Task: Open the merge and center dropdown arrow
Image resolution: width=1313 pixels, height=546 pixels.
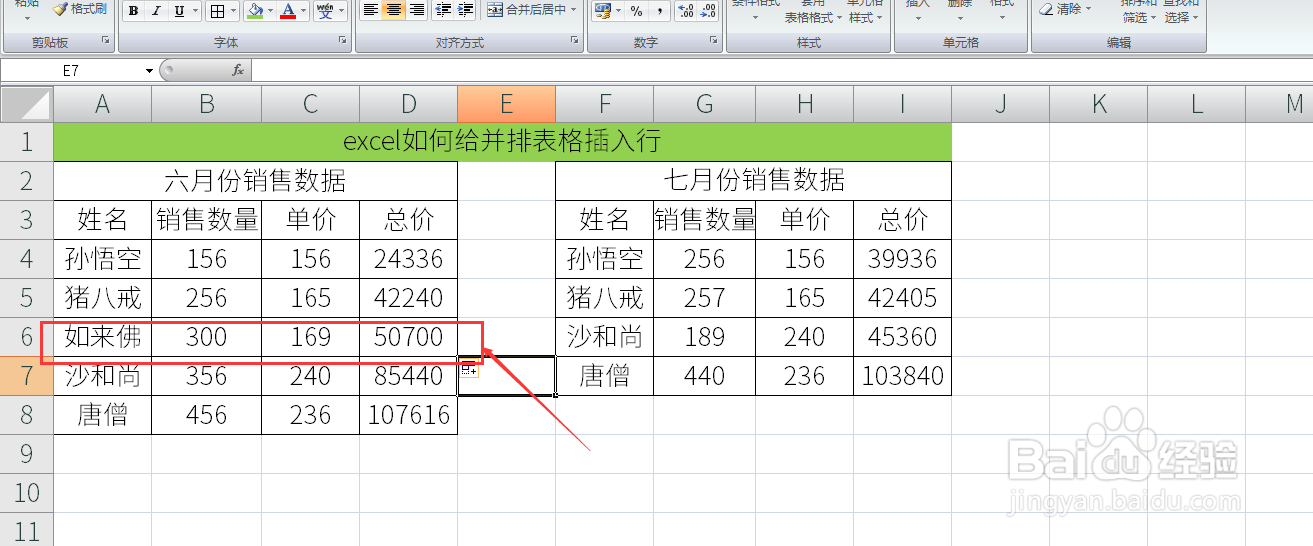Action: point(574,10)
